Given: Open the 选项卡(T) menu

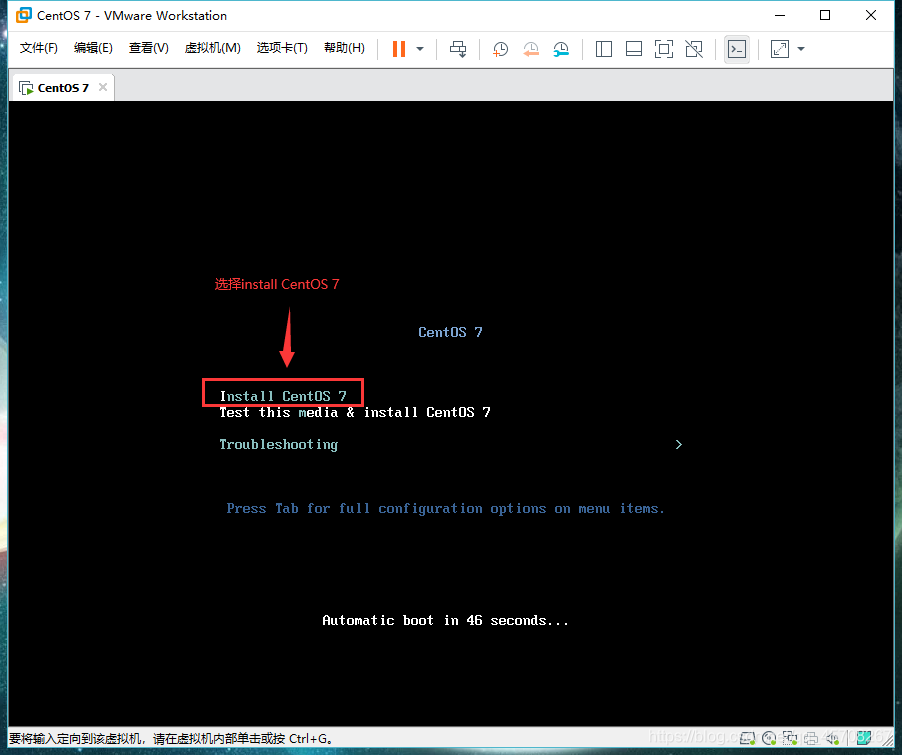Looking at the screenshot, I should coord(282,48).
